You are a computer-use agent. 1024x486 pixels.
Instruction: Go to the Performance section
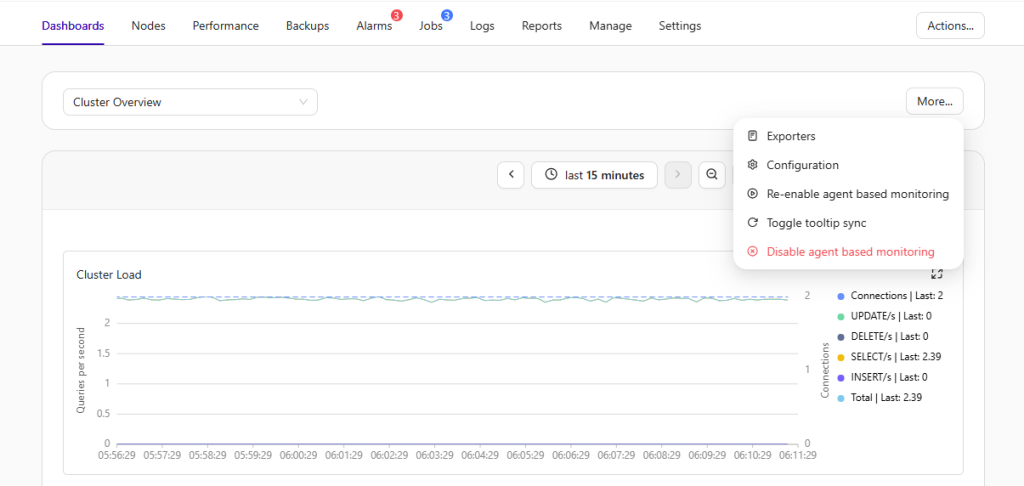pyautogui.click(x=225, y=26)
